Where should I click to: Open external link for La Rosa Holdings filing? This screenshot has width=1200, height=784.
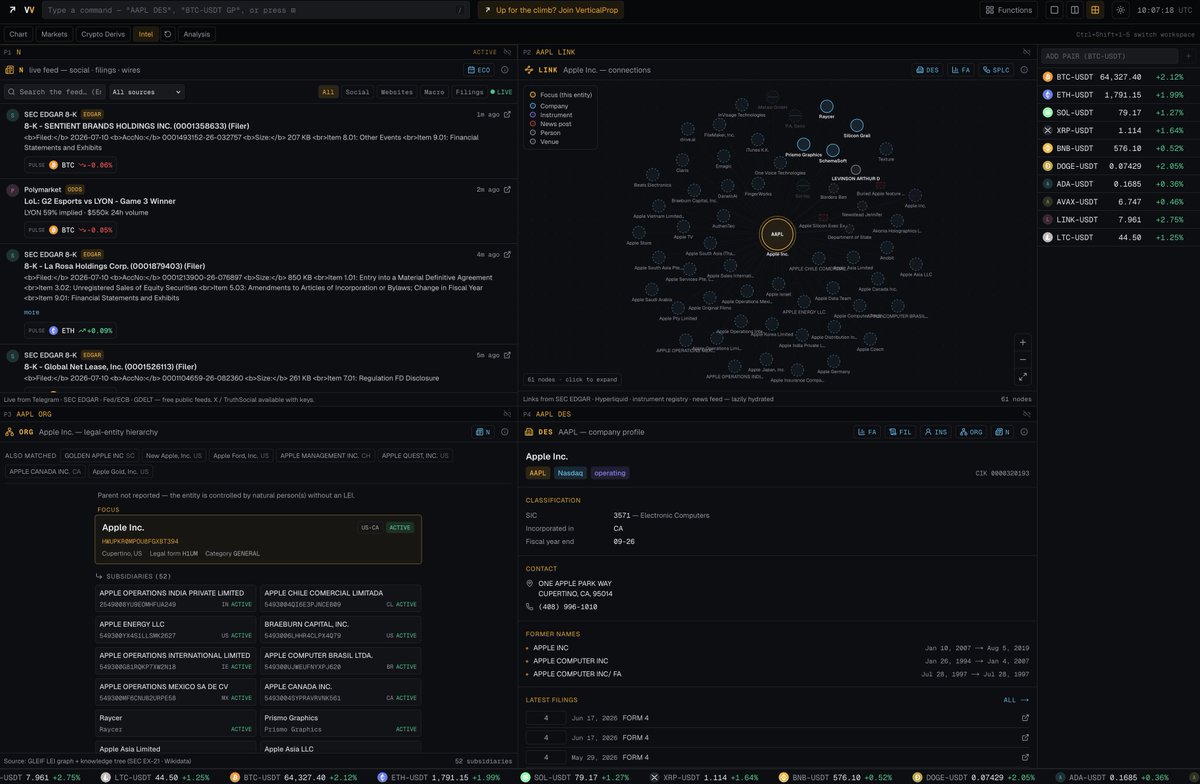tap(507, 255)
